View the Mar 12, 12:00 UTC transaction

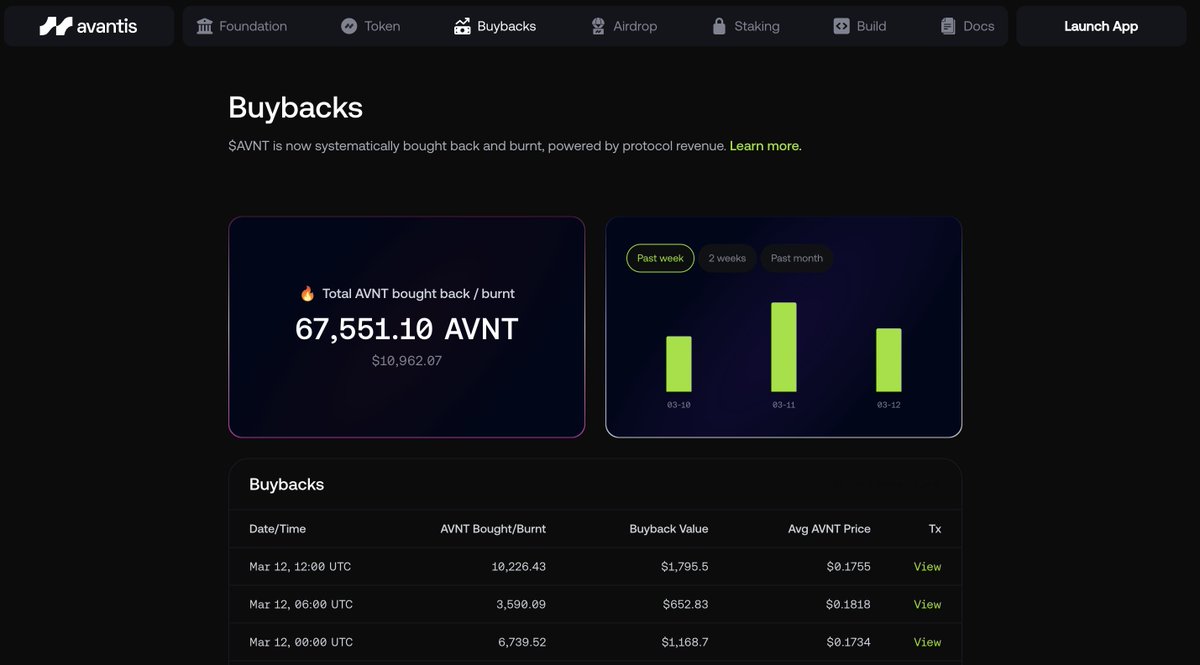927,567
